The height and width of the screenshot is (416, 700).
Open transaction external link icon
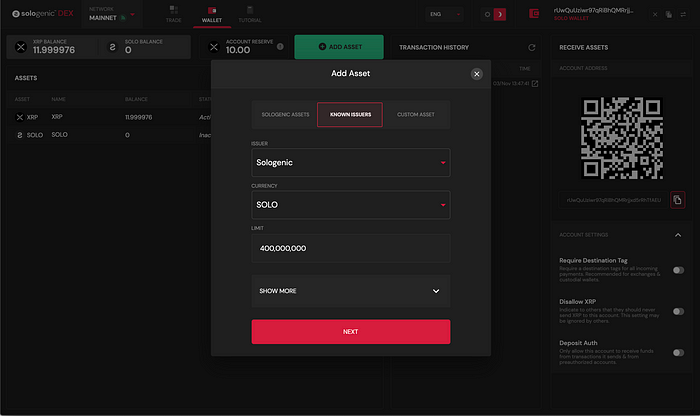click(535, 83)
